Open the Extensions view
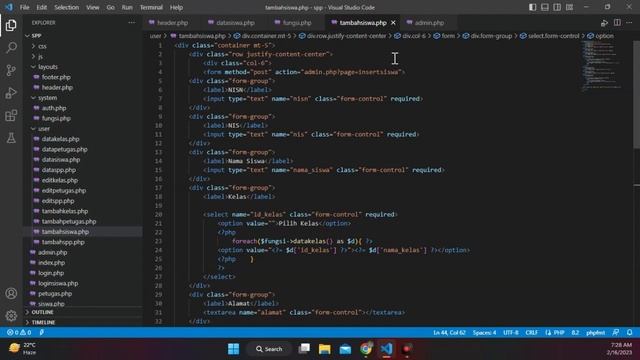The height and width of the screenshot is (360, 640). tap(11, 116)
